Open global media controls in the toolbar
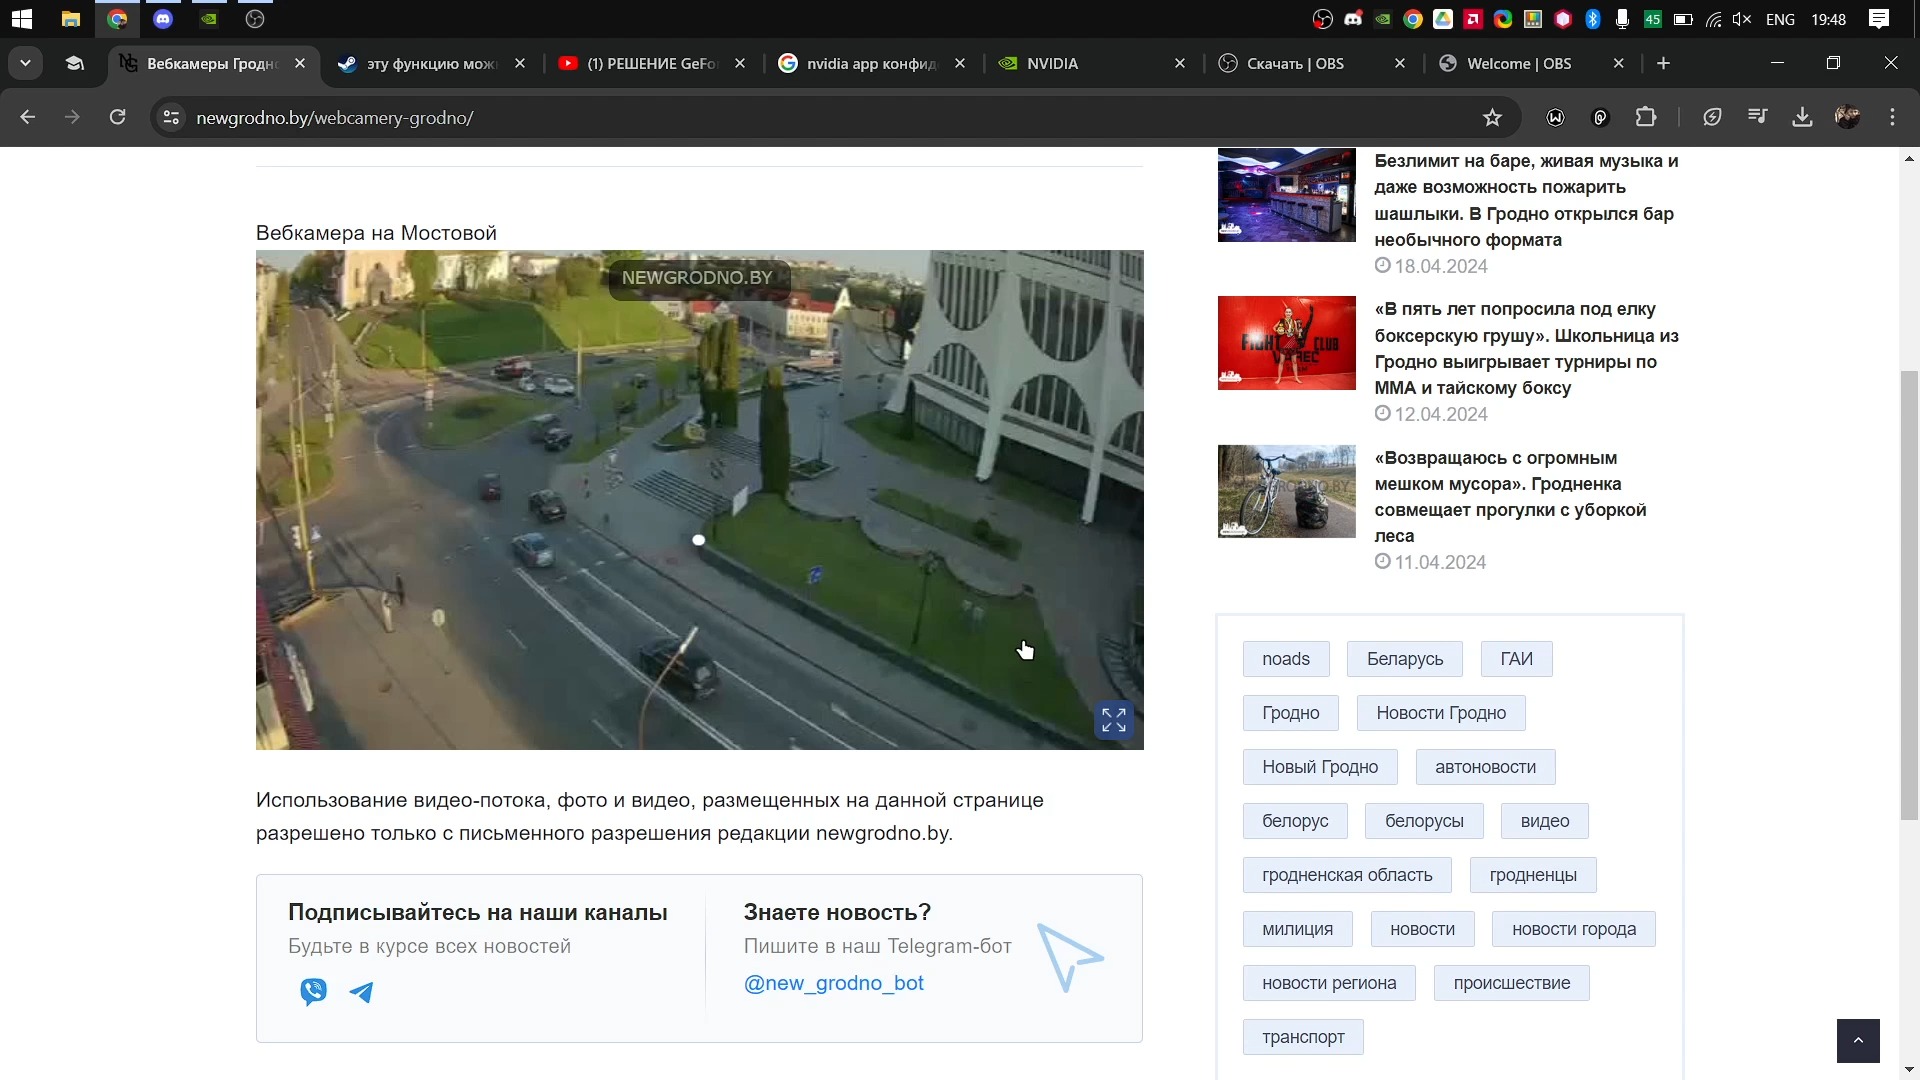This screenshot has height=1080, width=1920. point(1757,117)
